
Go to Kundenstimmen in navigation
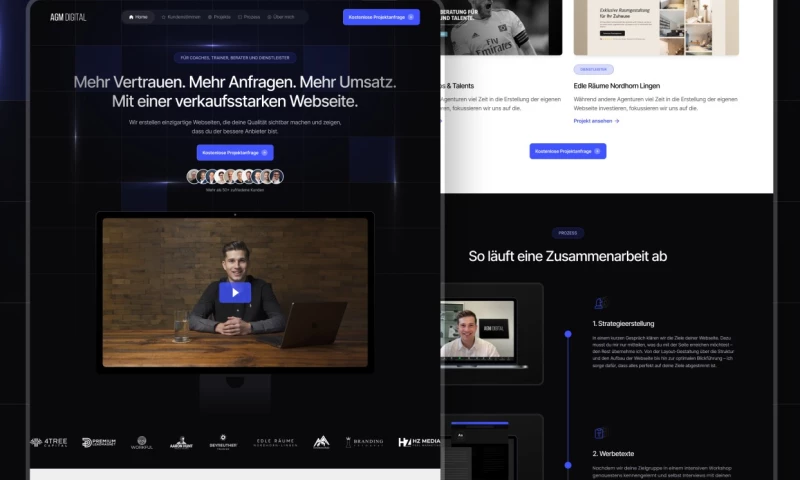tap(181, 17)
